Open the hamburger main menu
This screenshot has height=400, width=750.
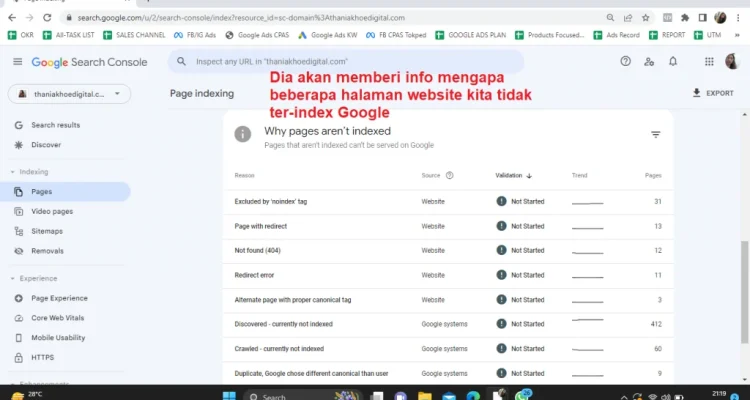[18, 62]
